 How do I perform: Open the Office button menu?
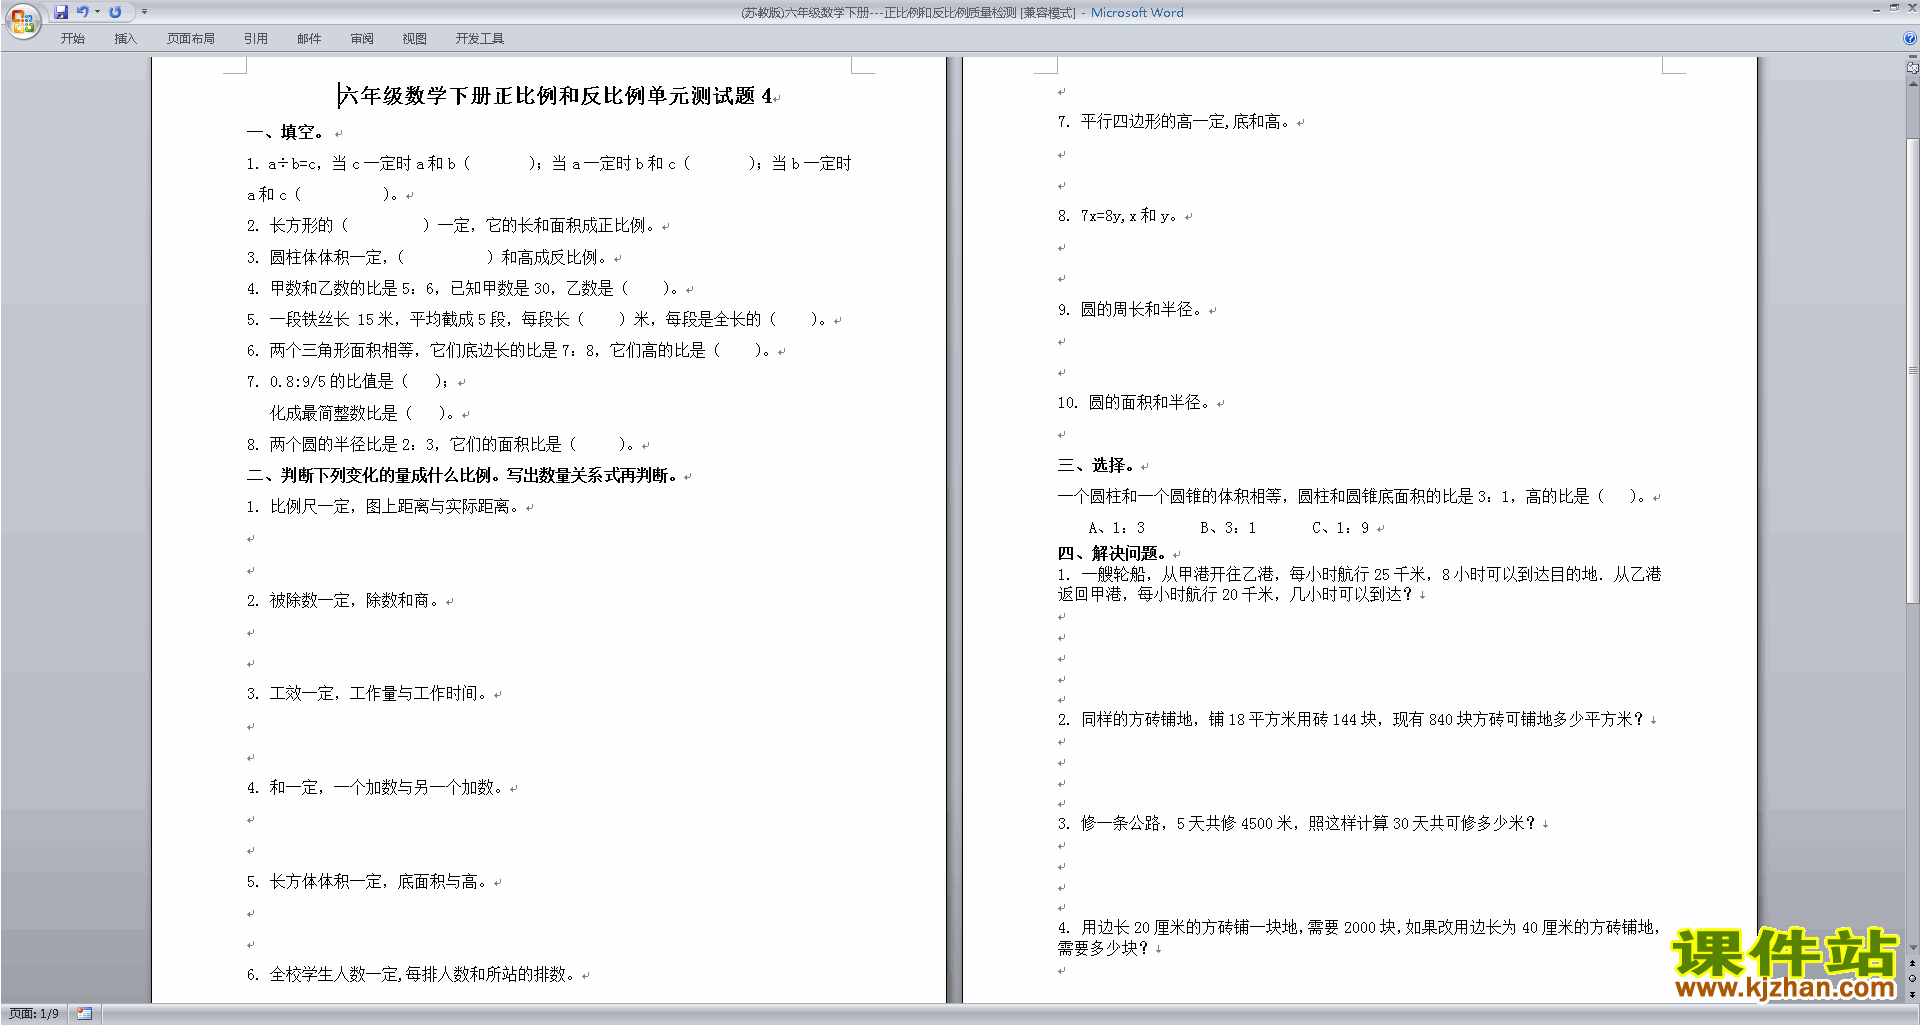click(22, 20)
